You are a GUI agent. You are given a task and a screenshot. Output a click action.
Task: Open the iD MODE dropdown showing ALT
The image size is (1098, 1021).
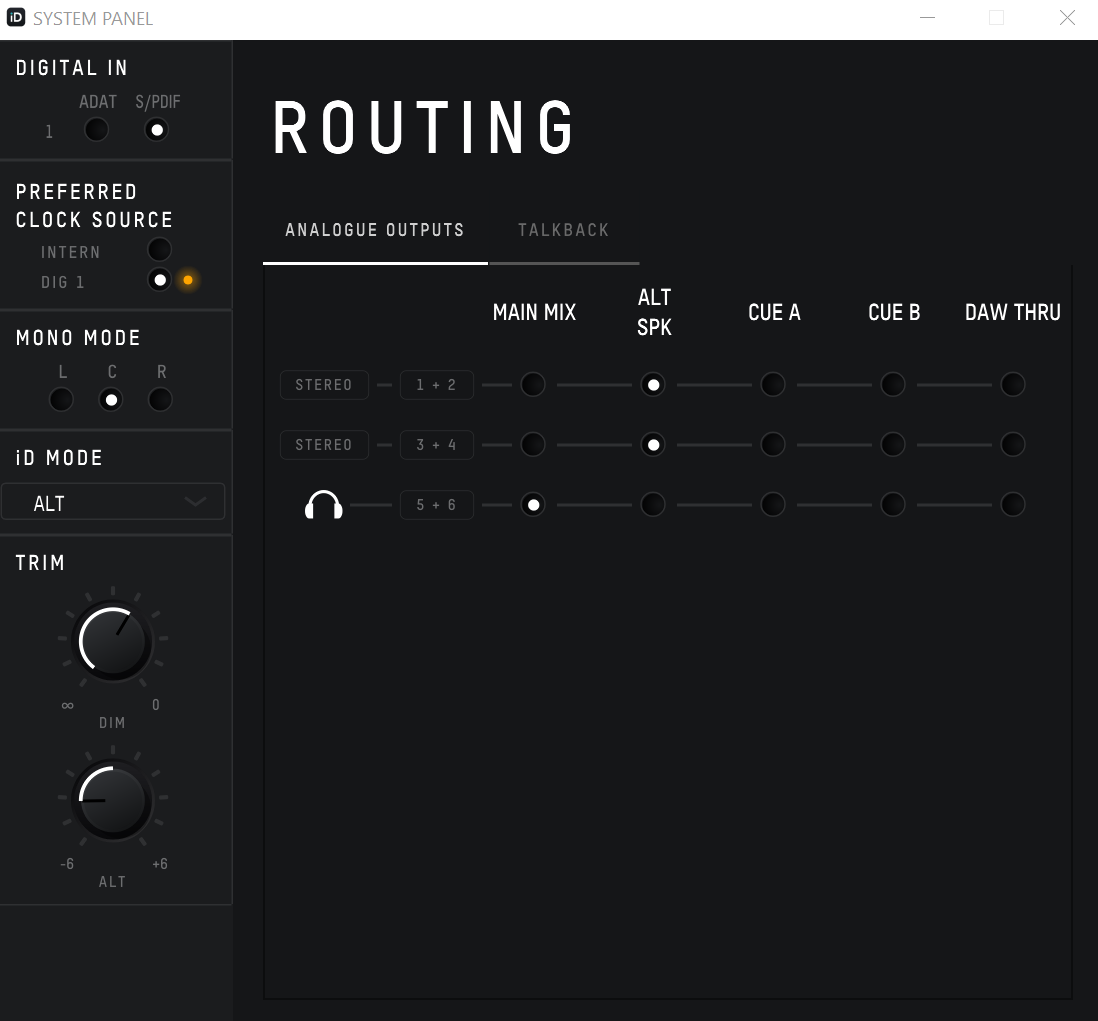click(113, 501)
